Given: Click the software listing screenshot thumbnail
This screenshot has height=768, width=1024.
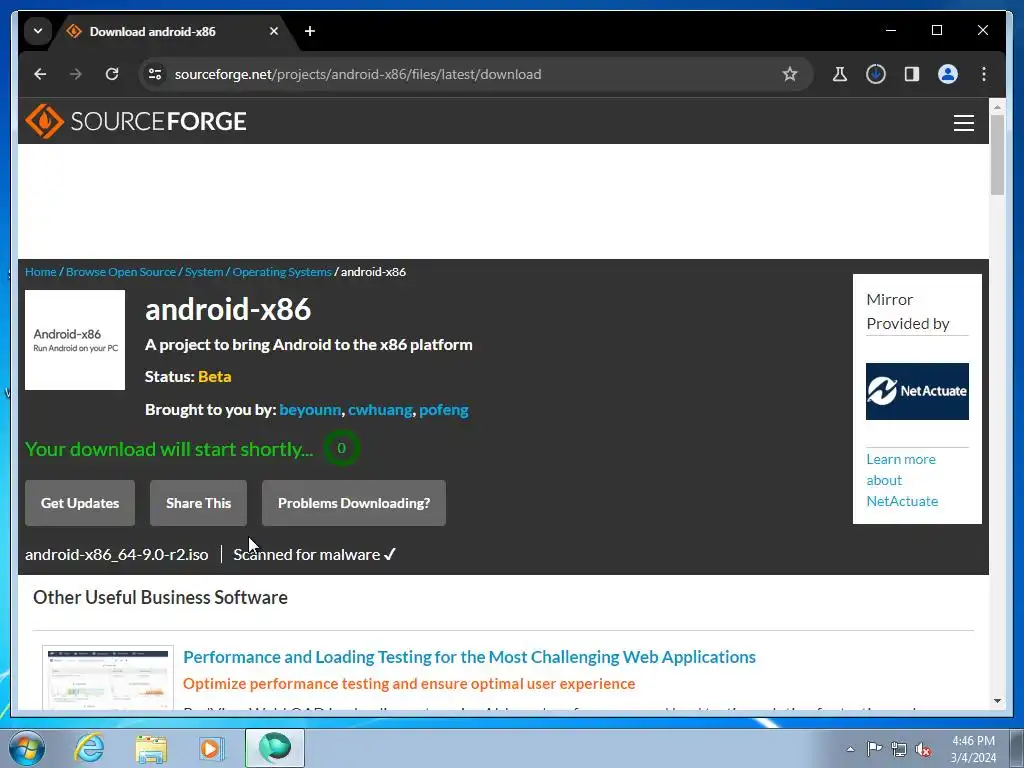Looking at the screenshot, I should [x=108, y=678].
